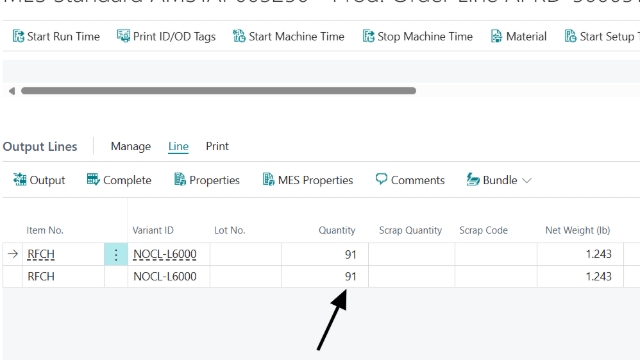The image size is (640, 360).
Task: Switch to the Line tab
Action: click(178, 146)
